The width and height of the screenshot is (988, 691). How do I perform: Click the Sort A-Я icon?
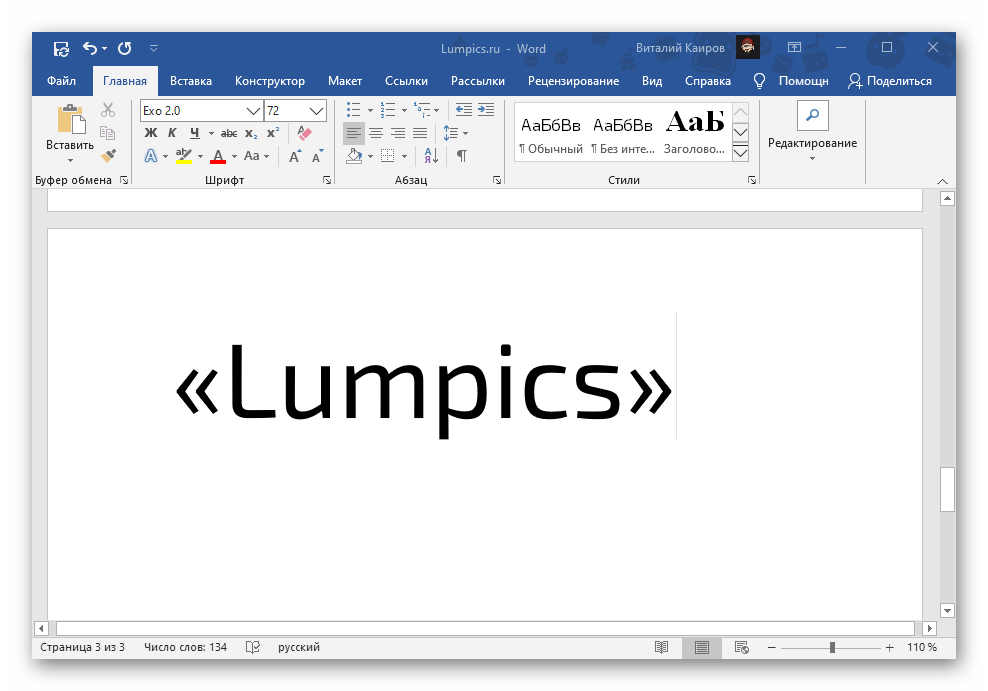point(431,156)
